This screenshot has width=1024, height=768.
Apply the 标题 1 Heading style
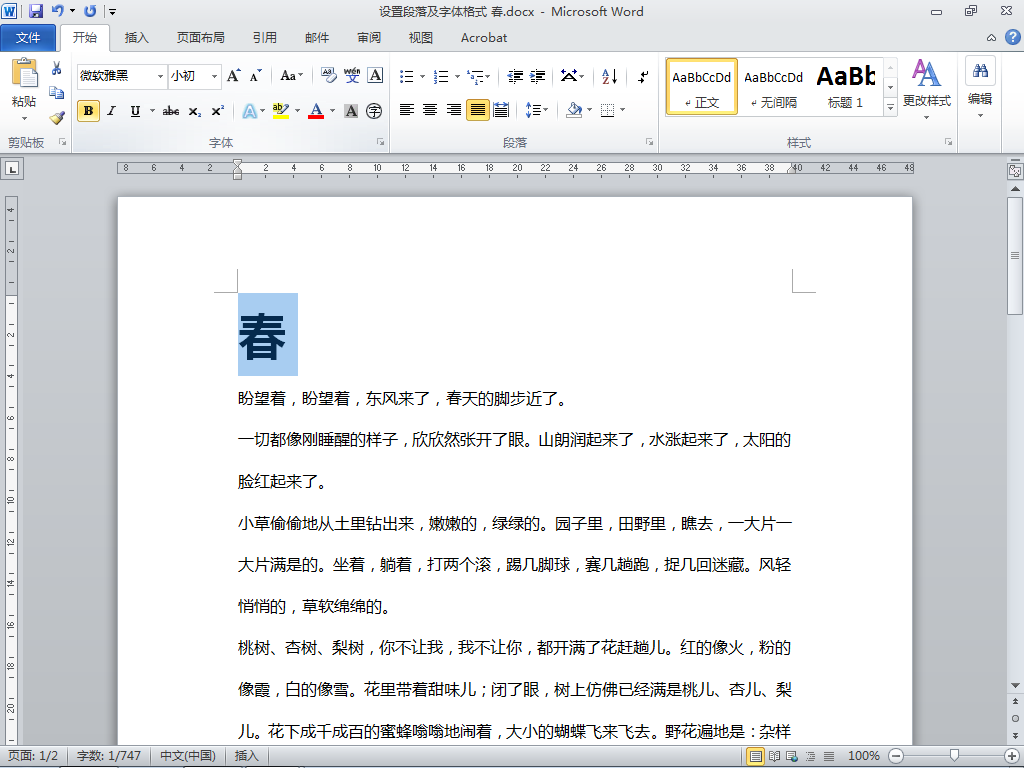coord(846,87)
